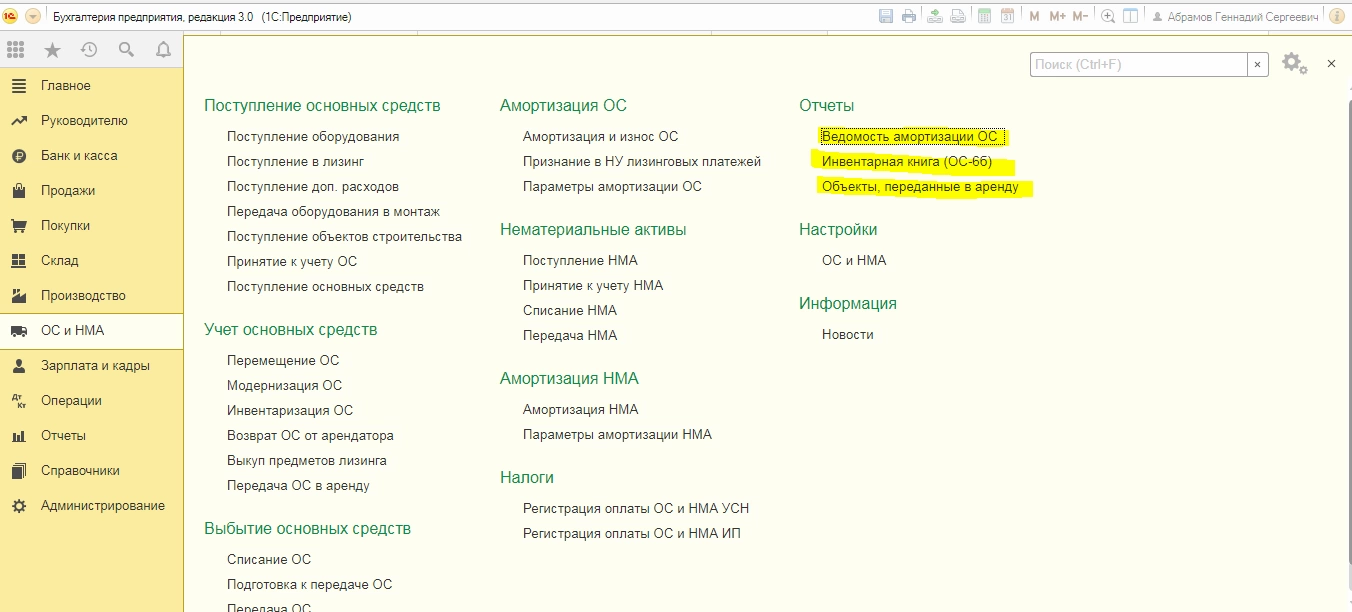The width and height of the screenshot is (1352, 612).
Task: Open Ведомость амортизации ОС report
Action: (x=909, y=137)
